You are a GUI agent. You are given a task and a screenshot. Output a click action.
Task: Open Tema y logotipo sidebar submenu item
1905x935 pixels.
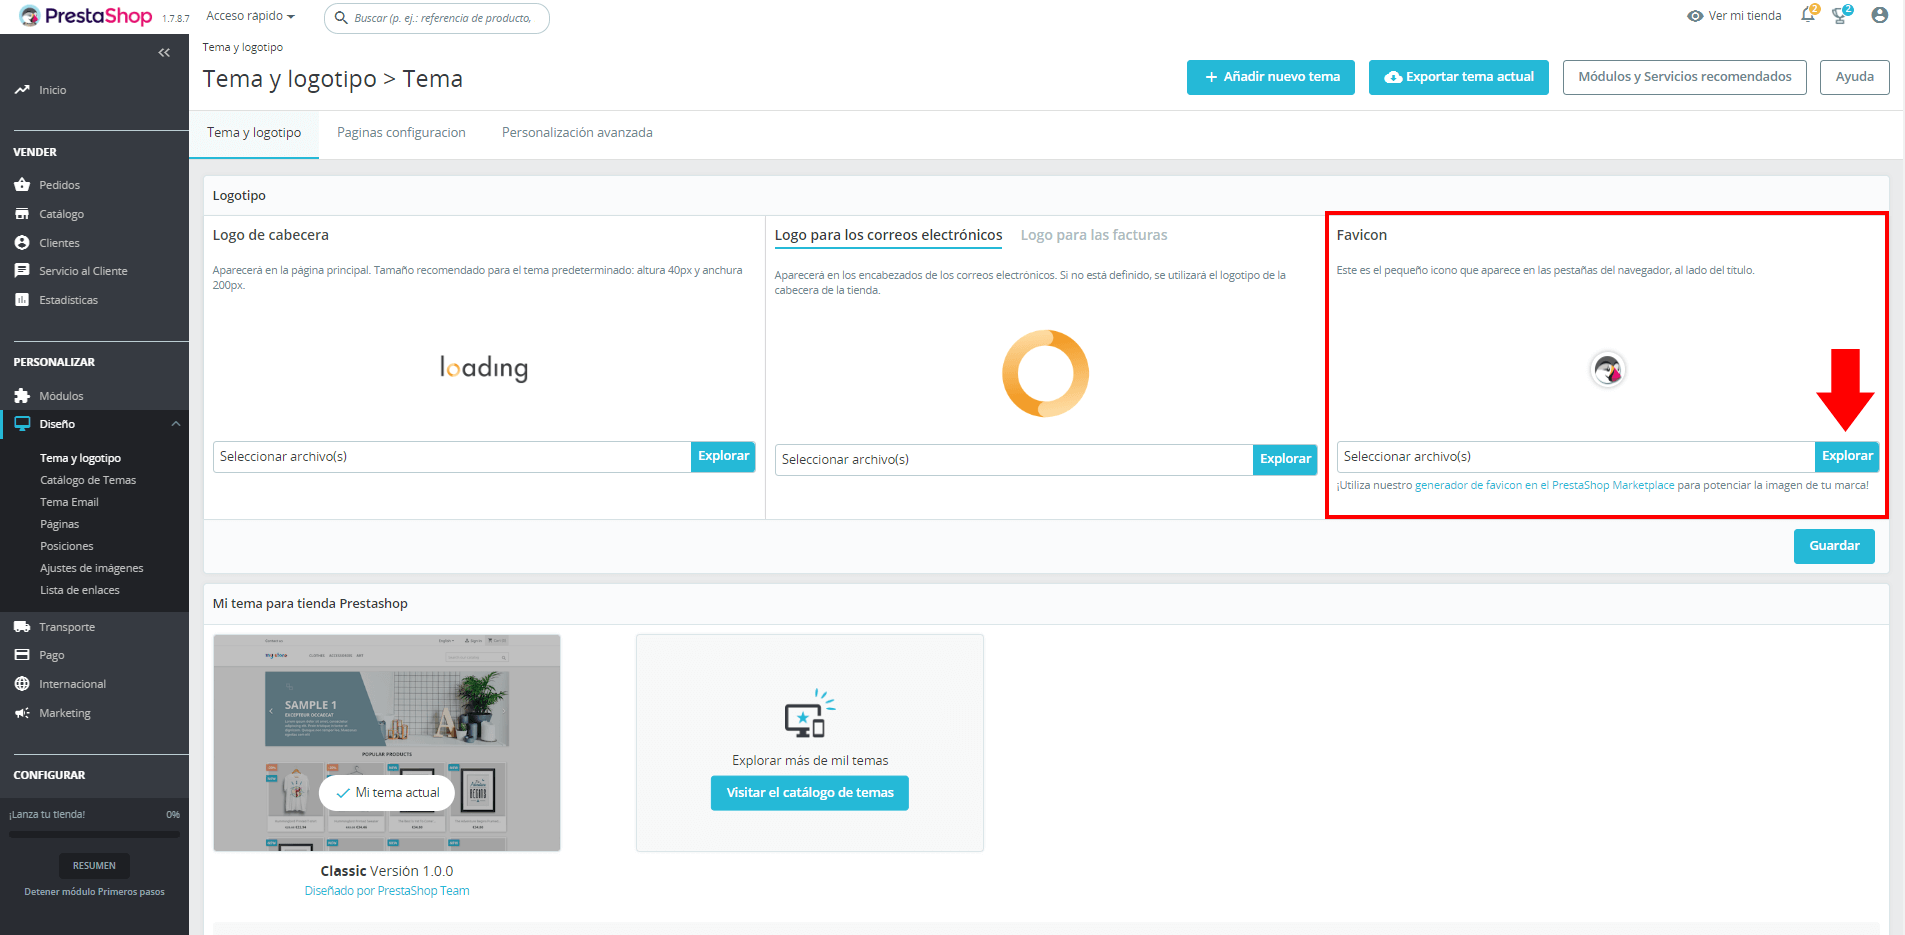(x=80, y=458)
